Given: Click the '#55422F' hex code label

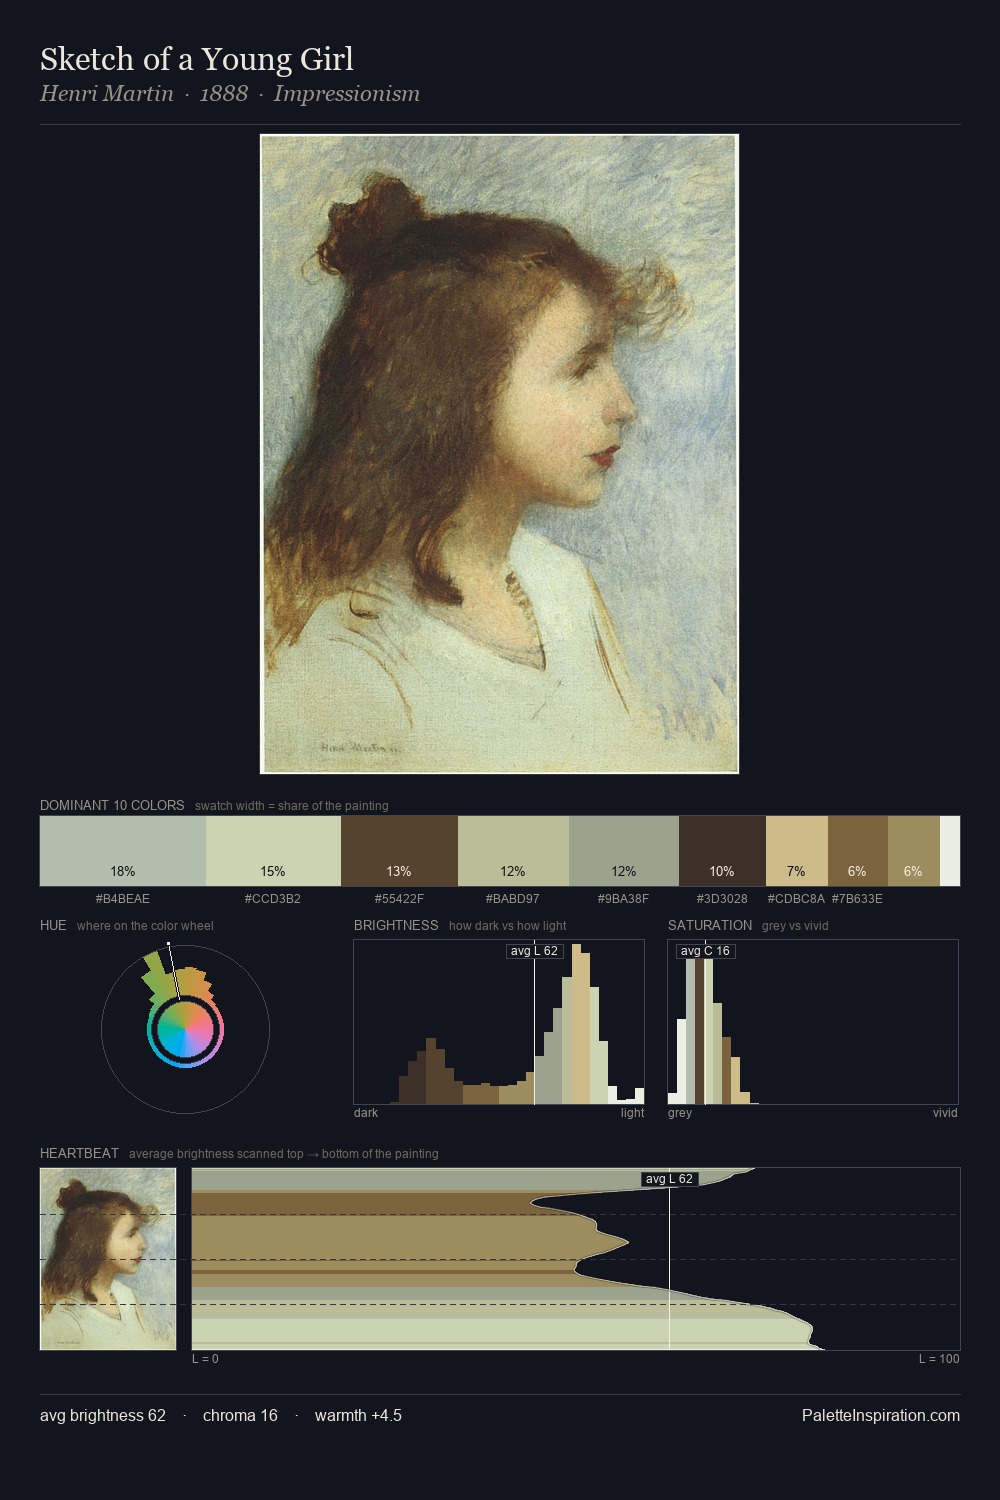Looking at the screenshot, I should click(x=399, y=898).
